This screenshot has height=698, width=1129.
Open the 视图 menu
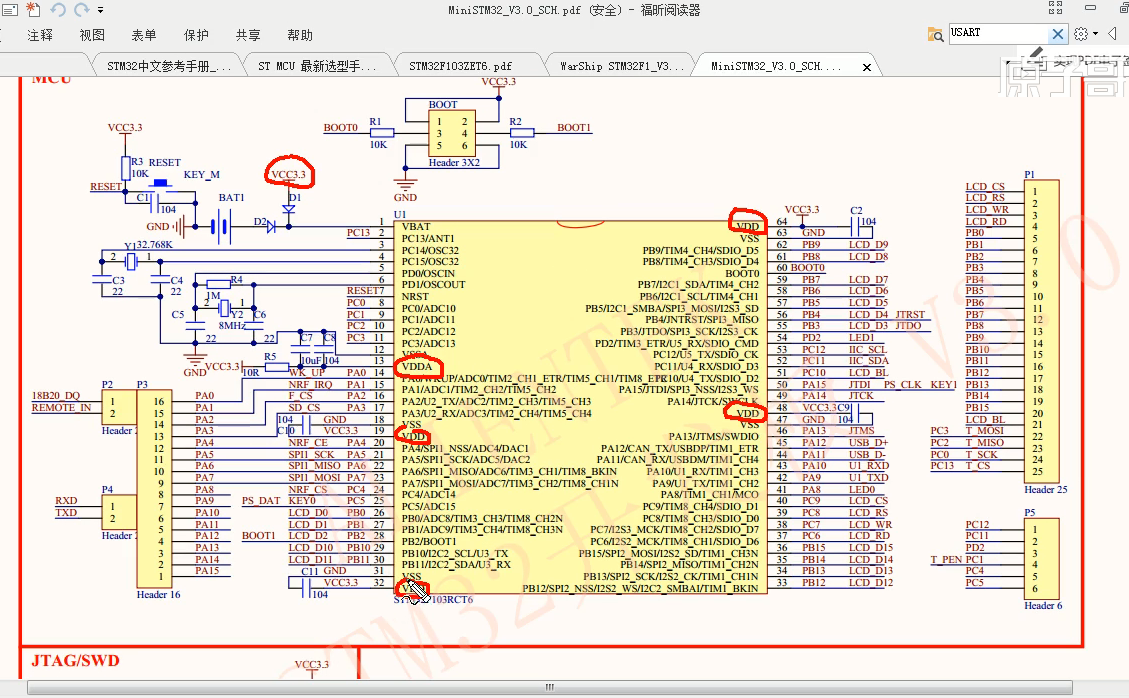(92, 35)
